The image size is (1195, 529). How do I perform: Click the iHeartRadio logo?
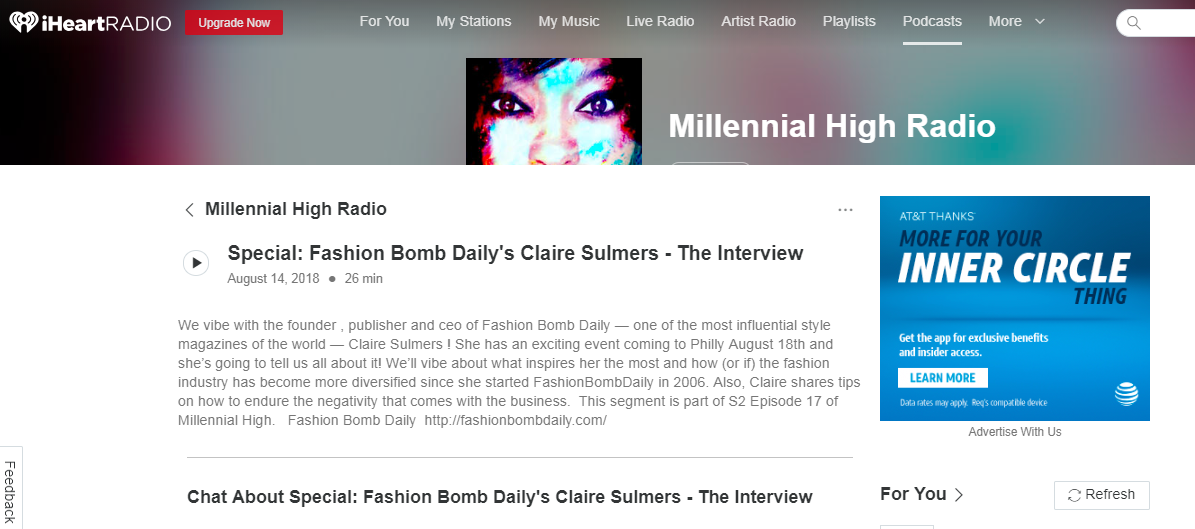(x=90, y=23)
